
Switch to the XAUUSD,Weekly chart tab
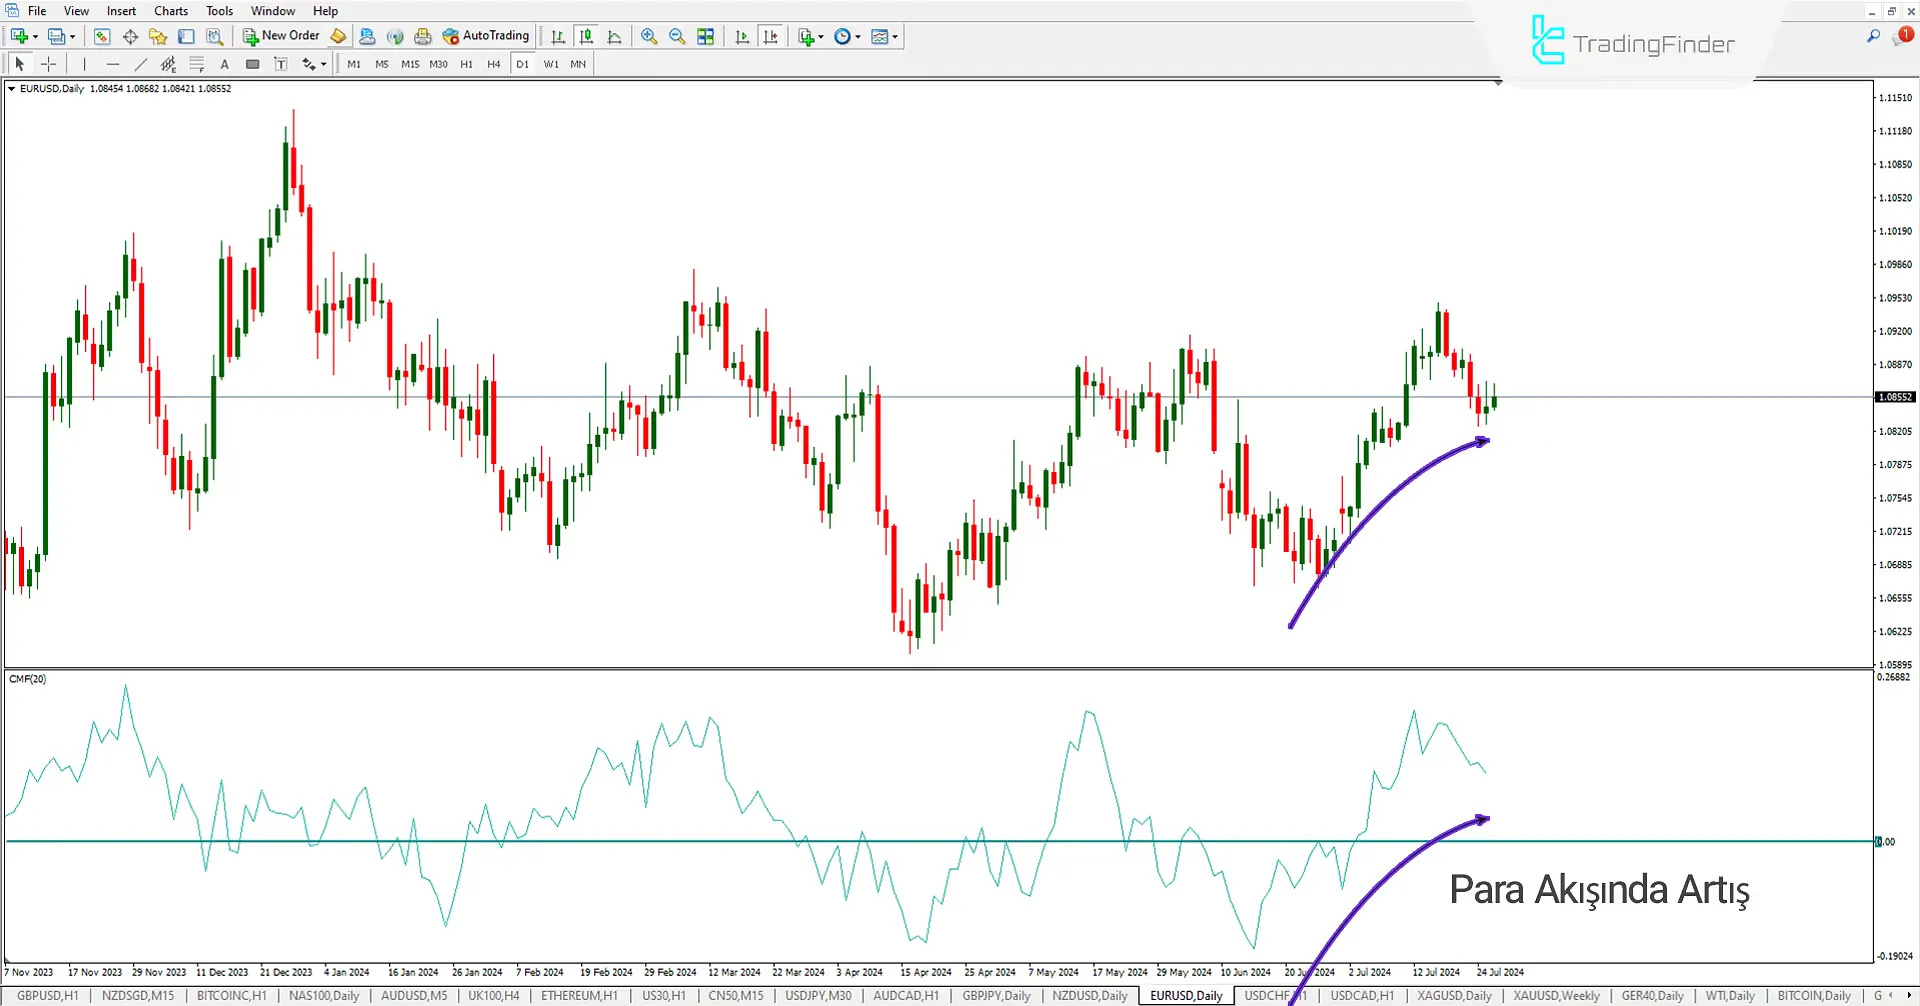point(1556,995)
